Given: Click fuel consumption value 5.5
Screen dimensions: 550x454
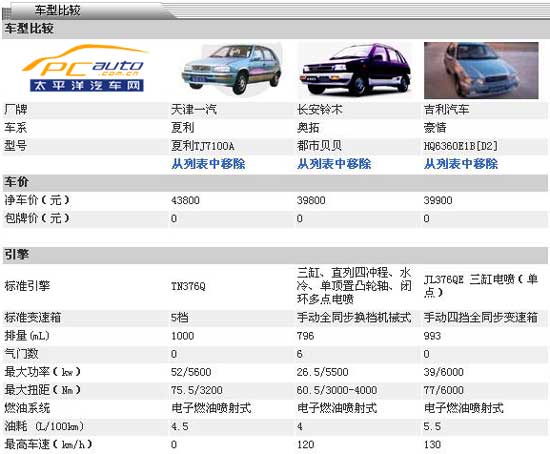Looking at the screenshot, I should [x=432, y=427].
